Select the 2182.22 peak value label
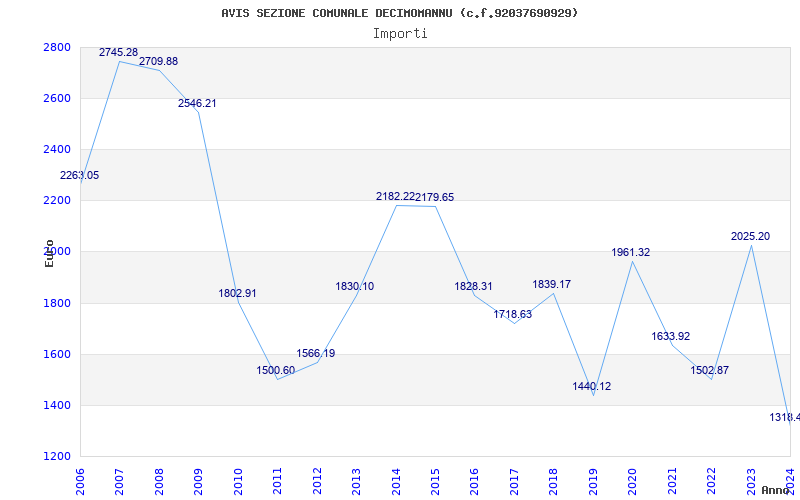800x500 pixels. tap(395, 197)
